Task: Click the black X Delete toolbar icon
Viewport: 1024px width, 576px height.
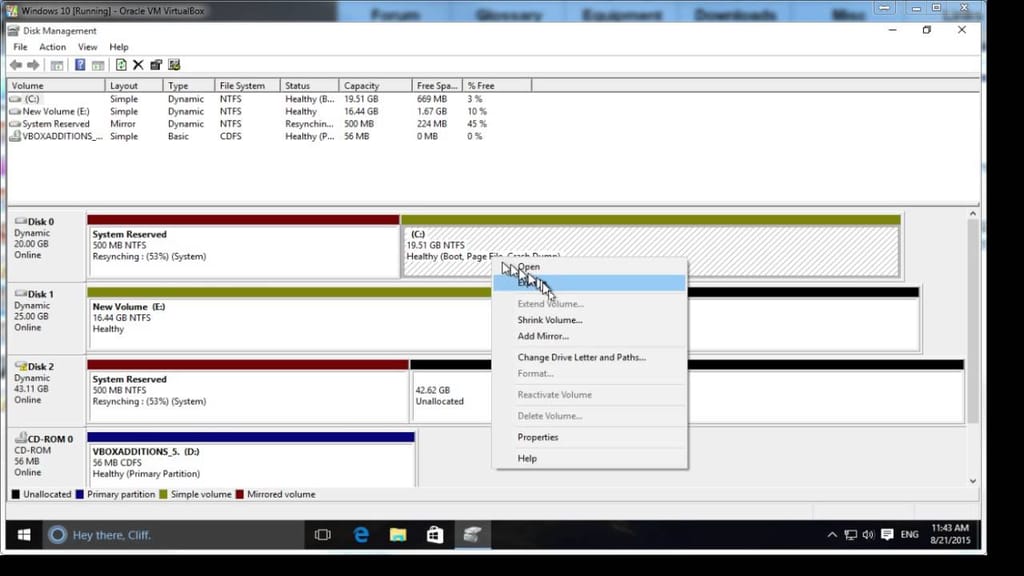Action: [x=138, y=65]
